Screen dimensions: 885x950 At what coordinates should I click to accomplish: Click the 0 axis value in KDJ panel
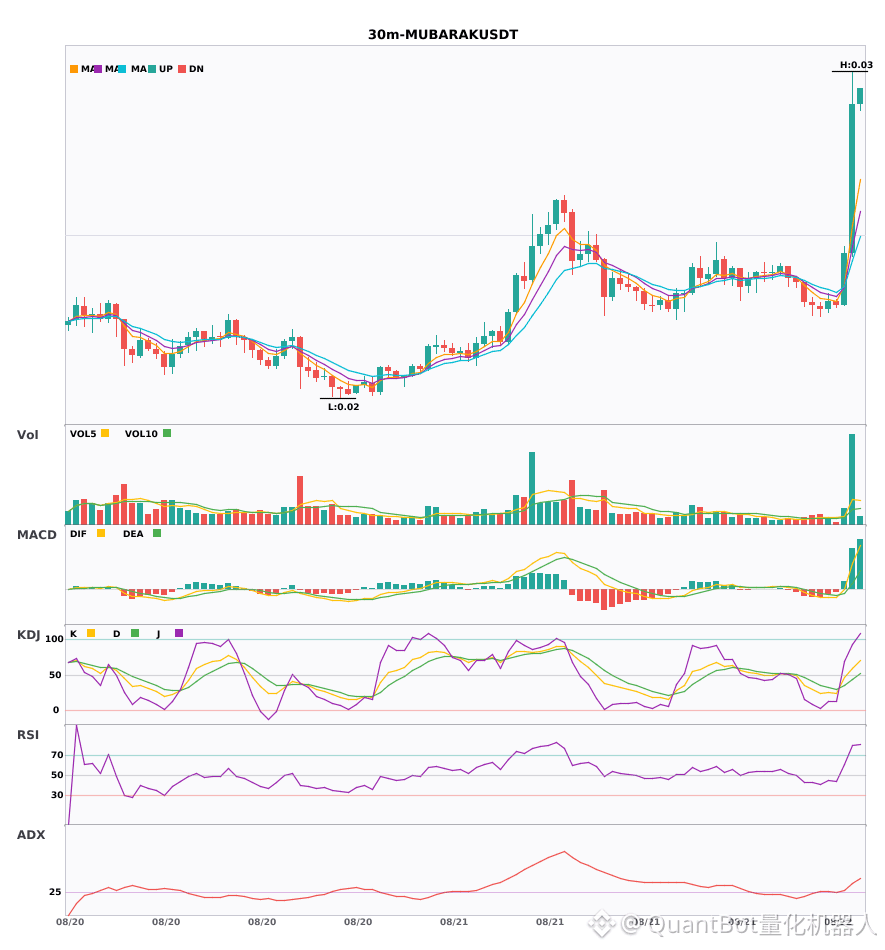[56, 710]
